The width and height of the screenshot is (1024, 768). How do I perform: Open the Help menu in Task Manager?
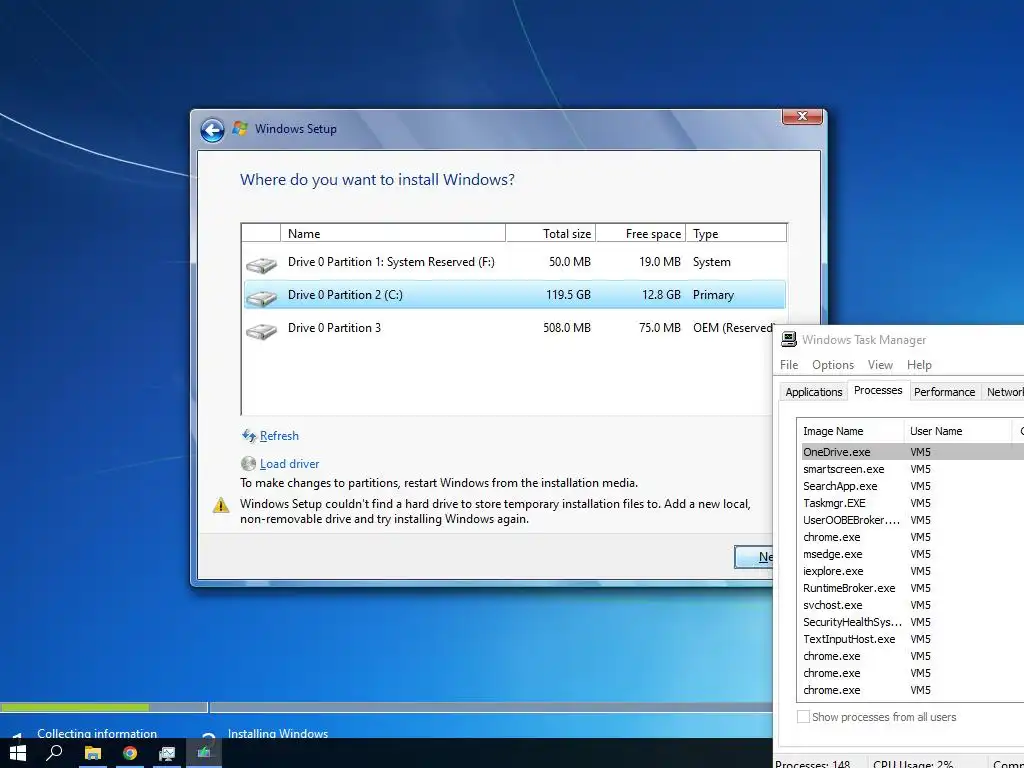[x=919, y=364]
